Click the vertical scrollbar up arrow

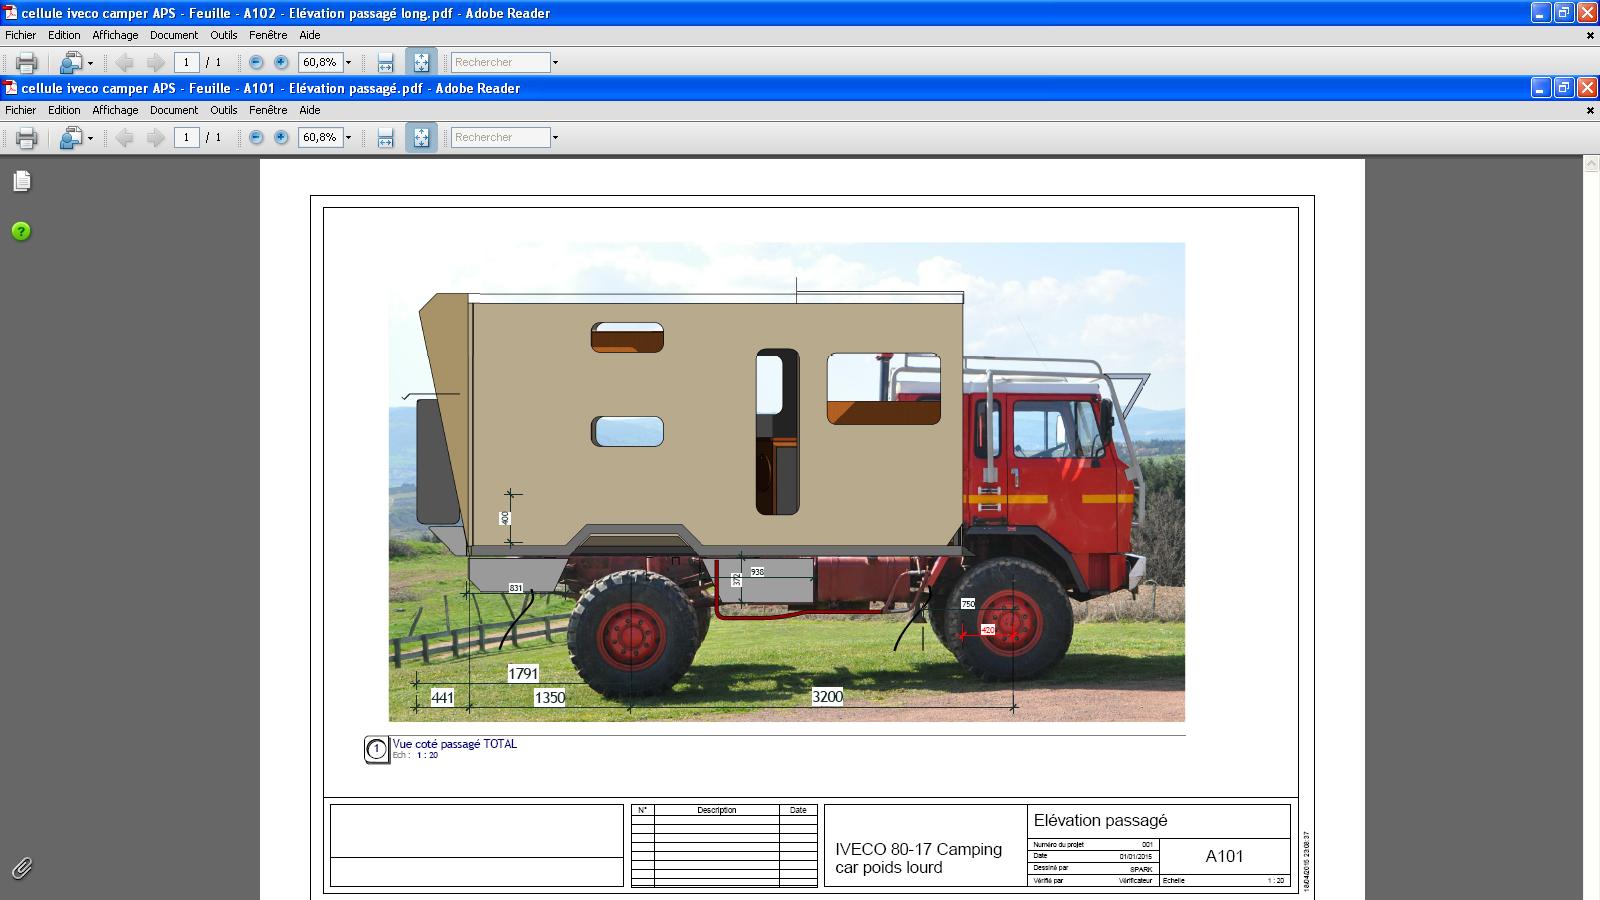click(1591, 165)
